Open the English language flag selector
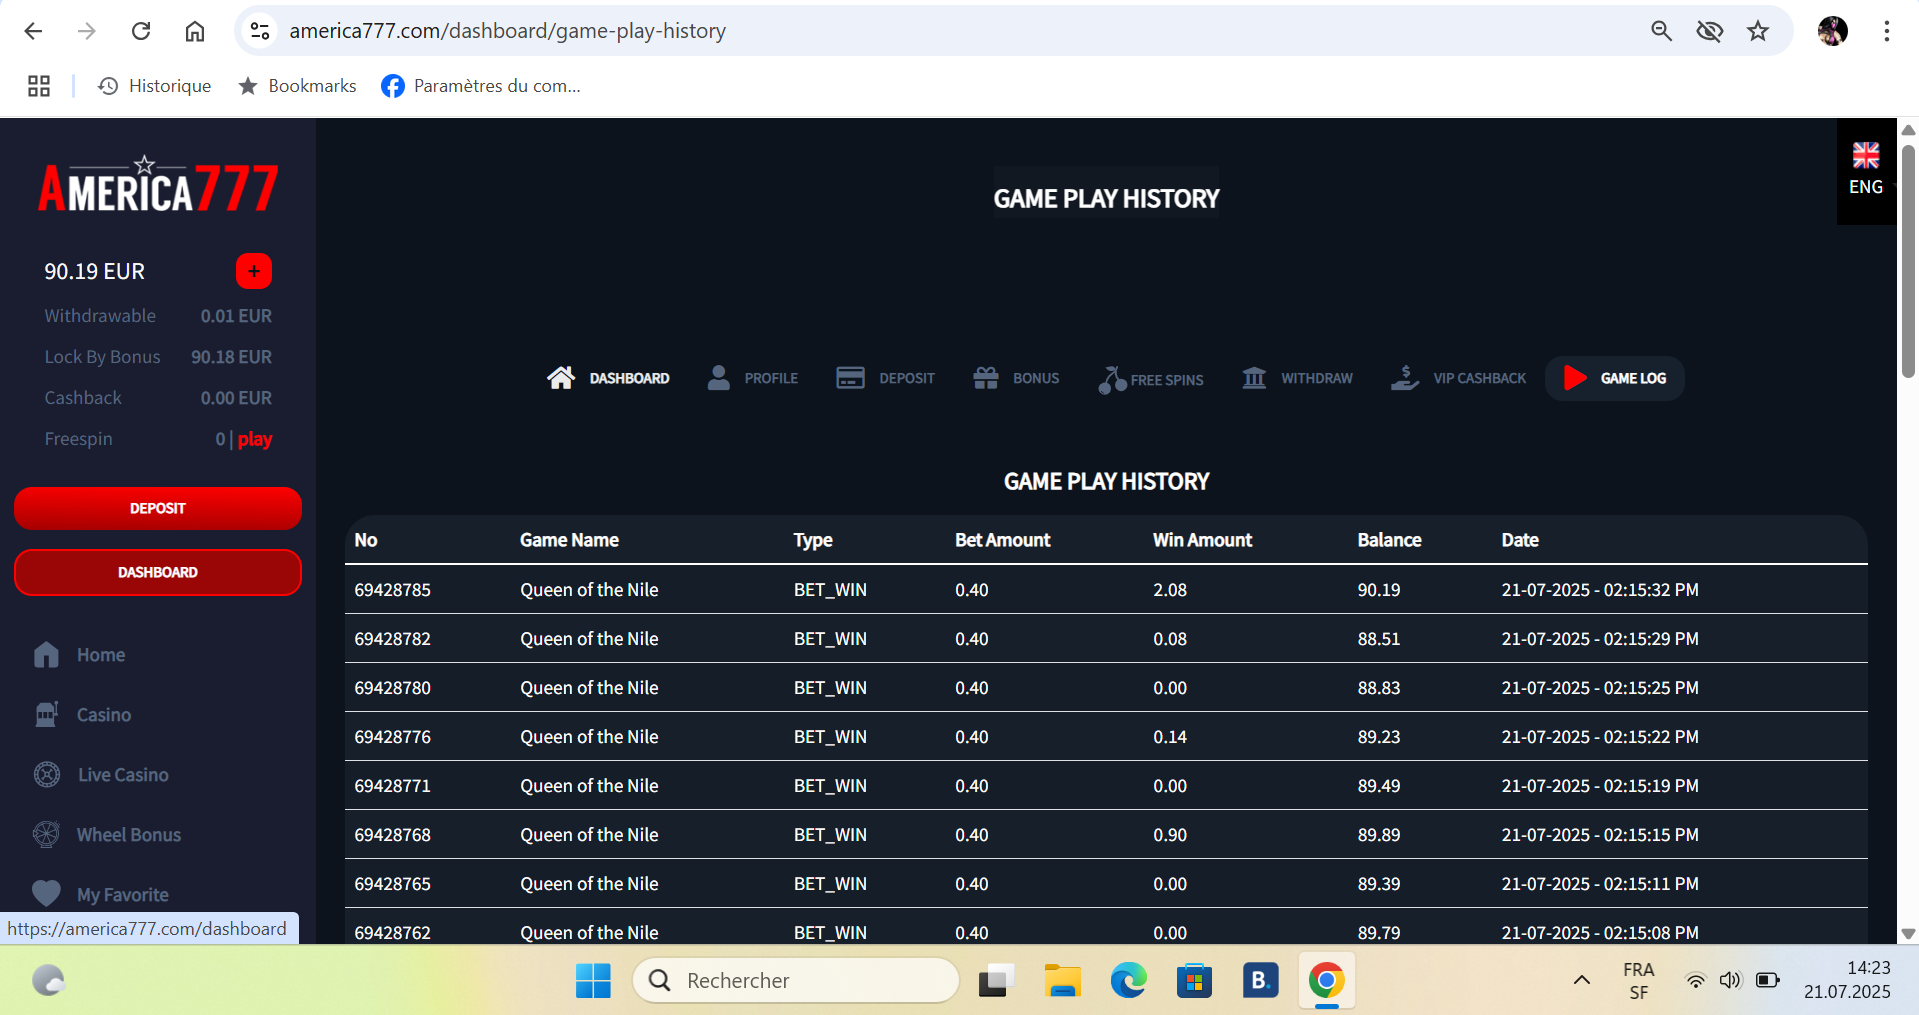1919x1015 pixels. click(x=1866, y=171)
